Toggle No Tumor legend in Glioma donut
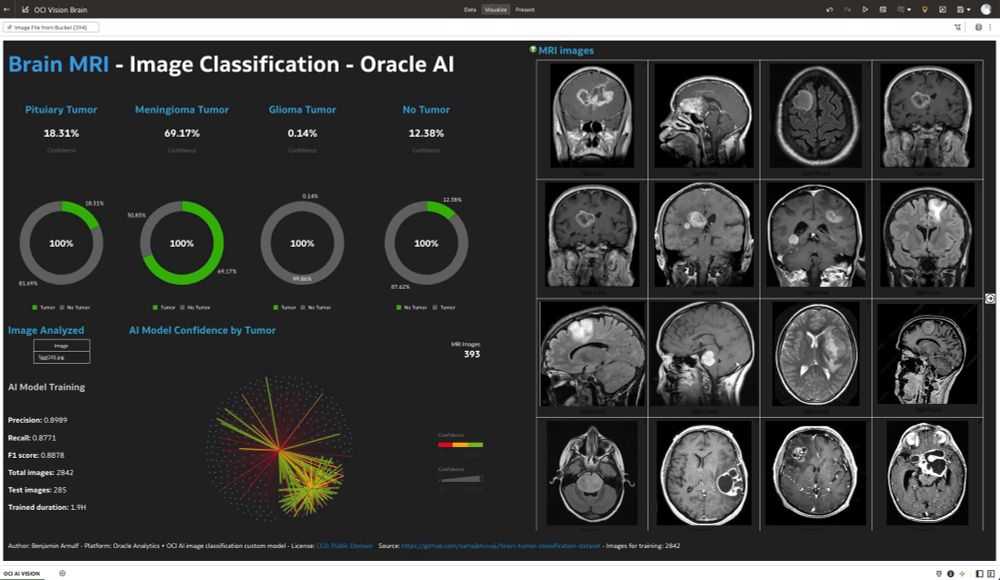Screen dimensions: 1000x580 click(316, 308)
